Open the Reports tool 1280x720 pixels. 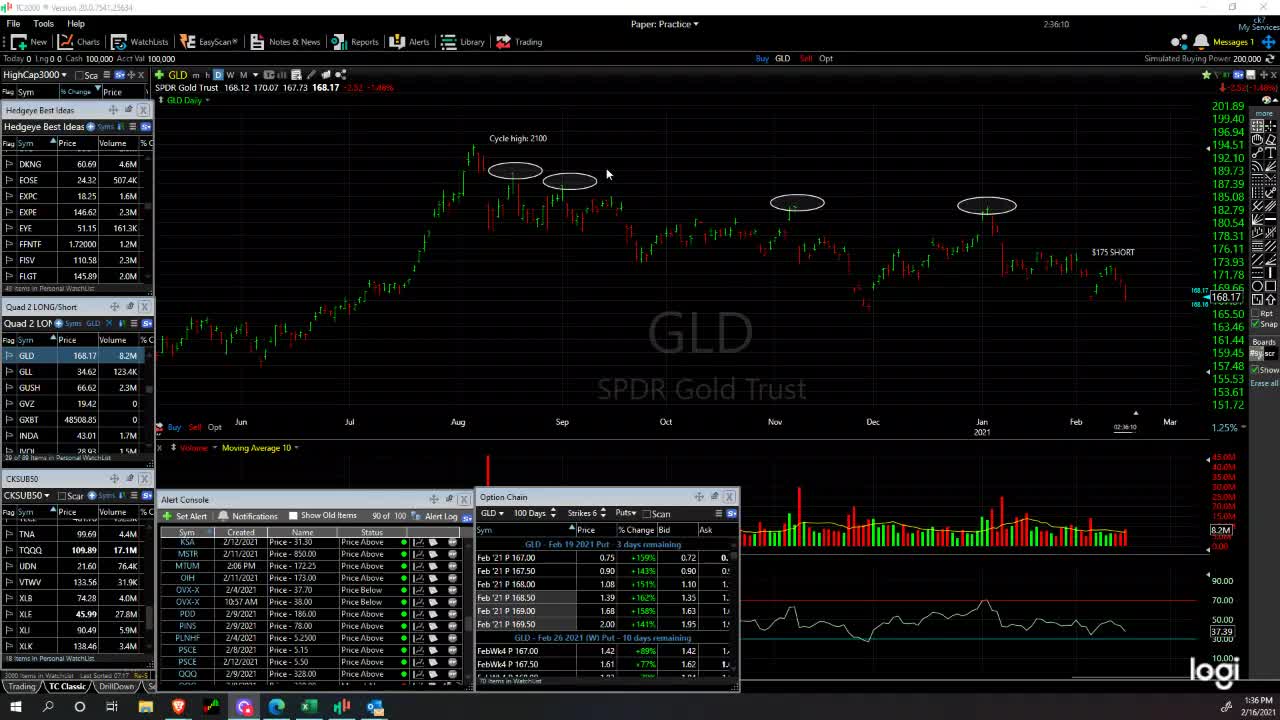point(355,42)
